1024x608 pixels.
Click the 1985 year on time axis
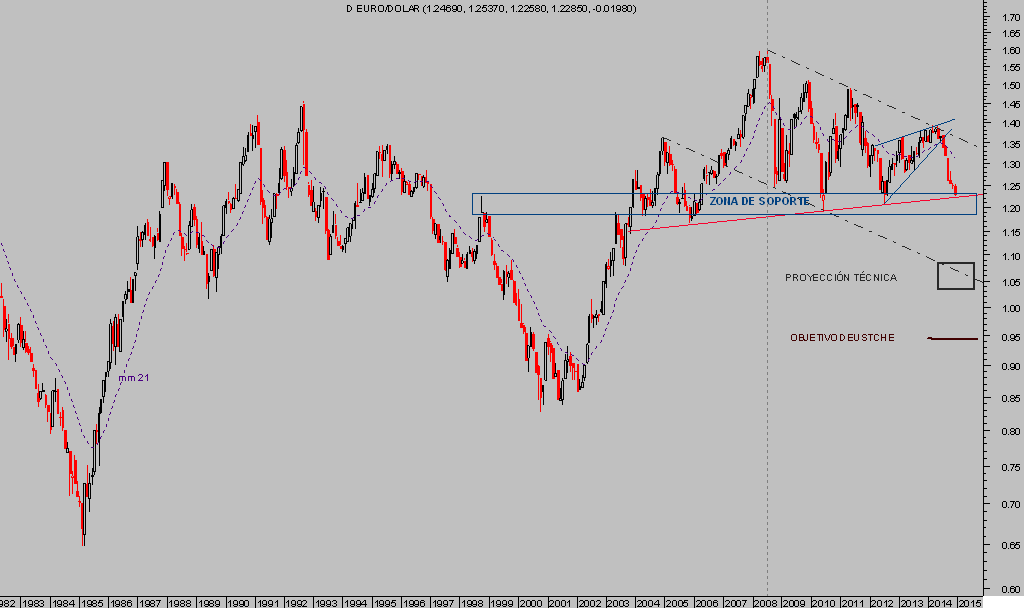point(92,603)
